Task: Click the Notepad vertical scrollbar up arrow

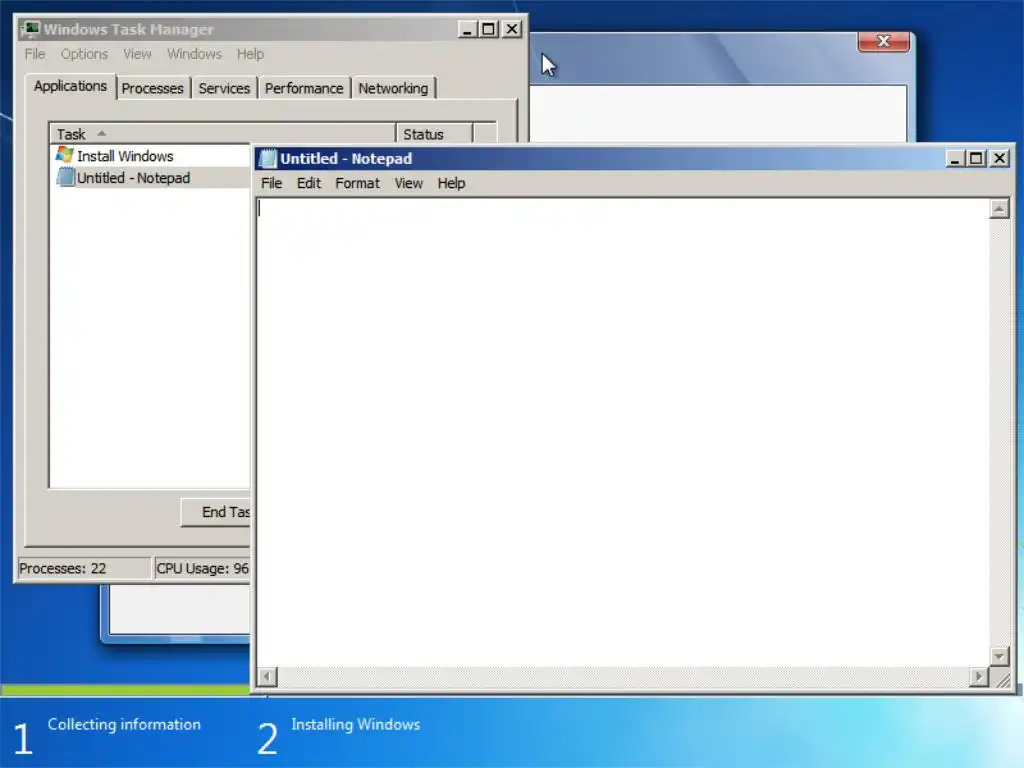Action: [x=999, y=209]
